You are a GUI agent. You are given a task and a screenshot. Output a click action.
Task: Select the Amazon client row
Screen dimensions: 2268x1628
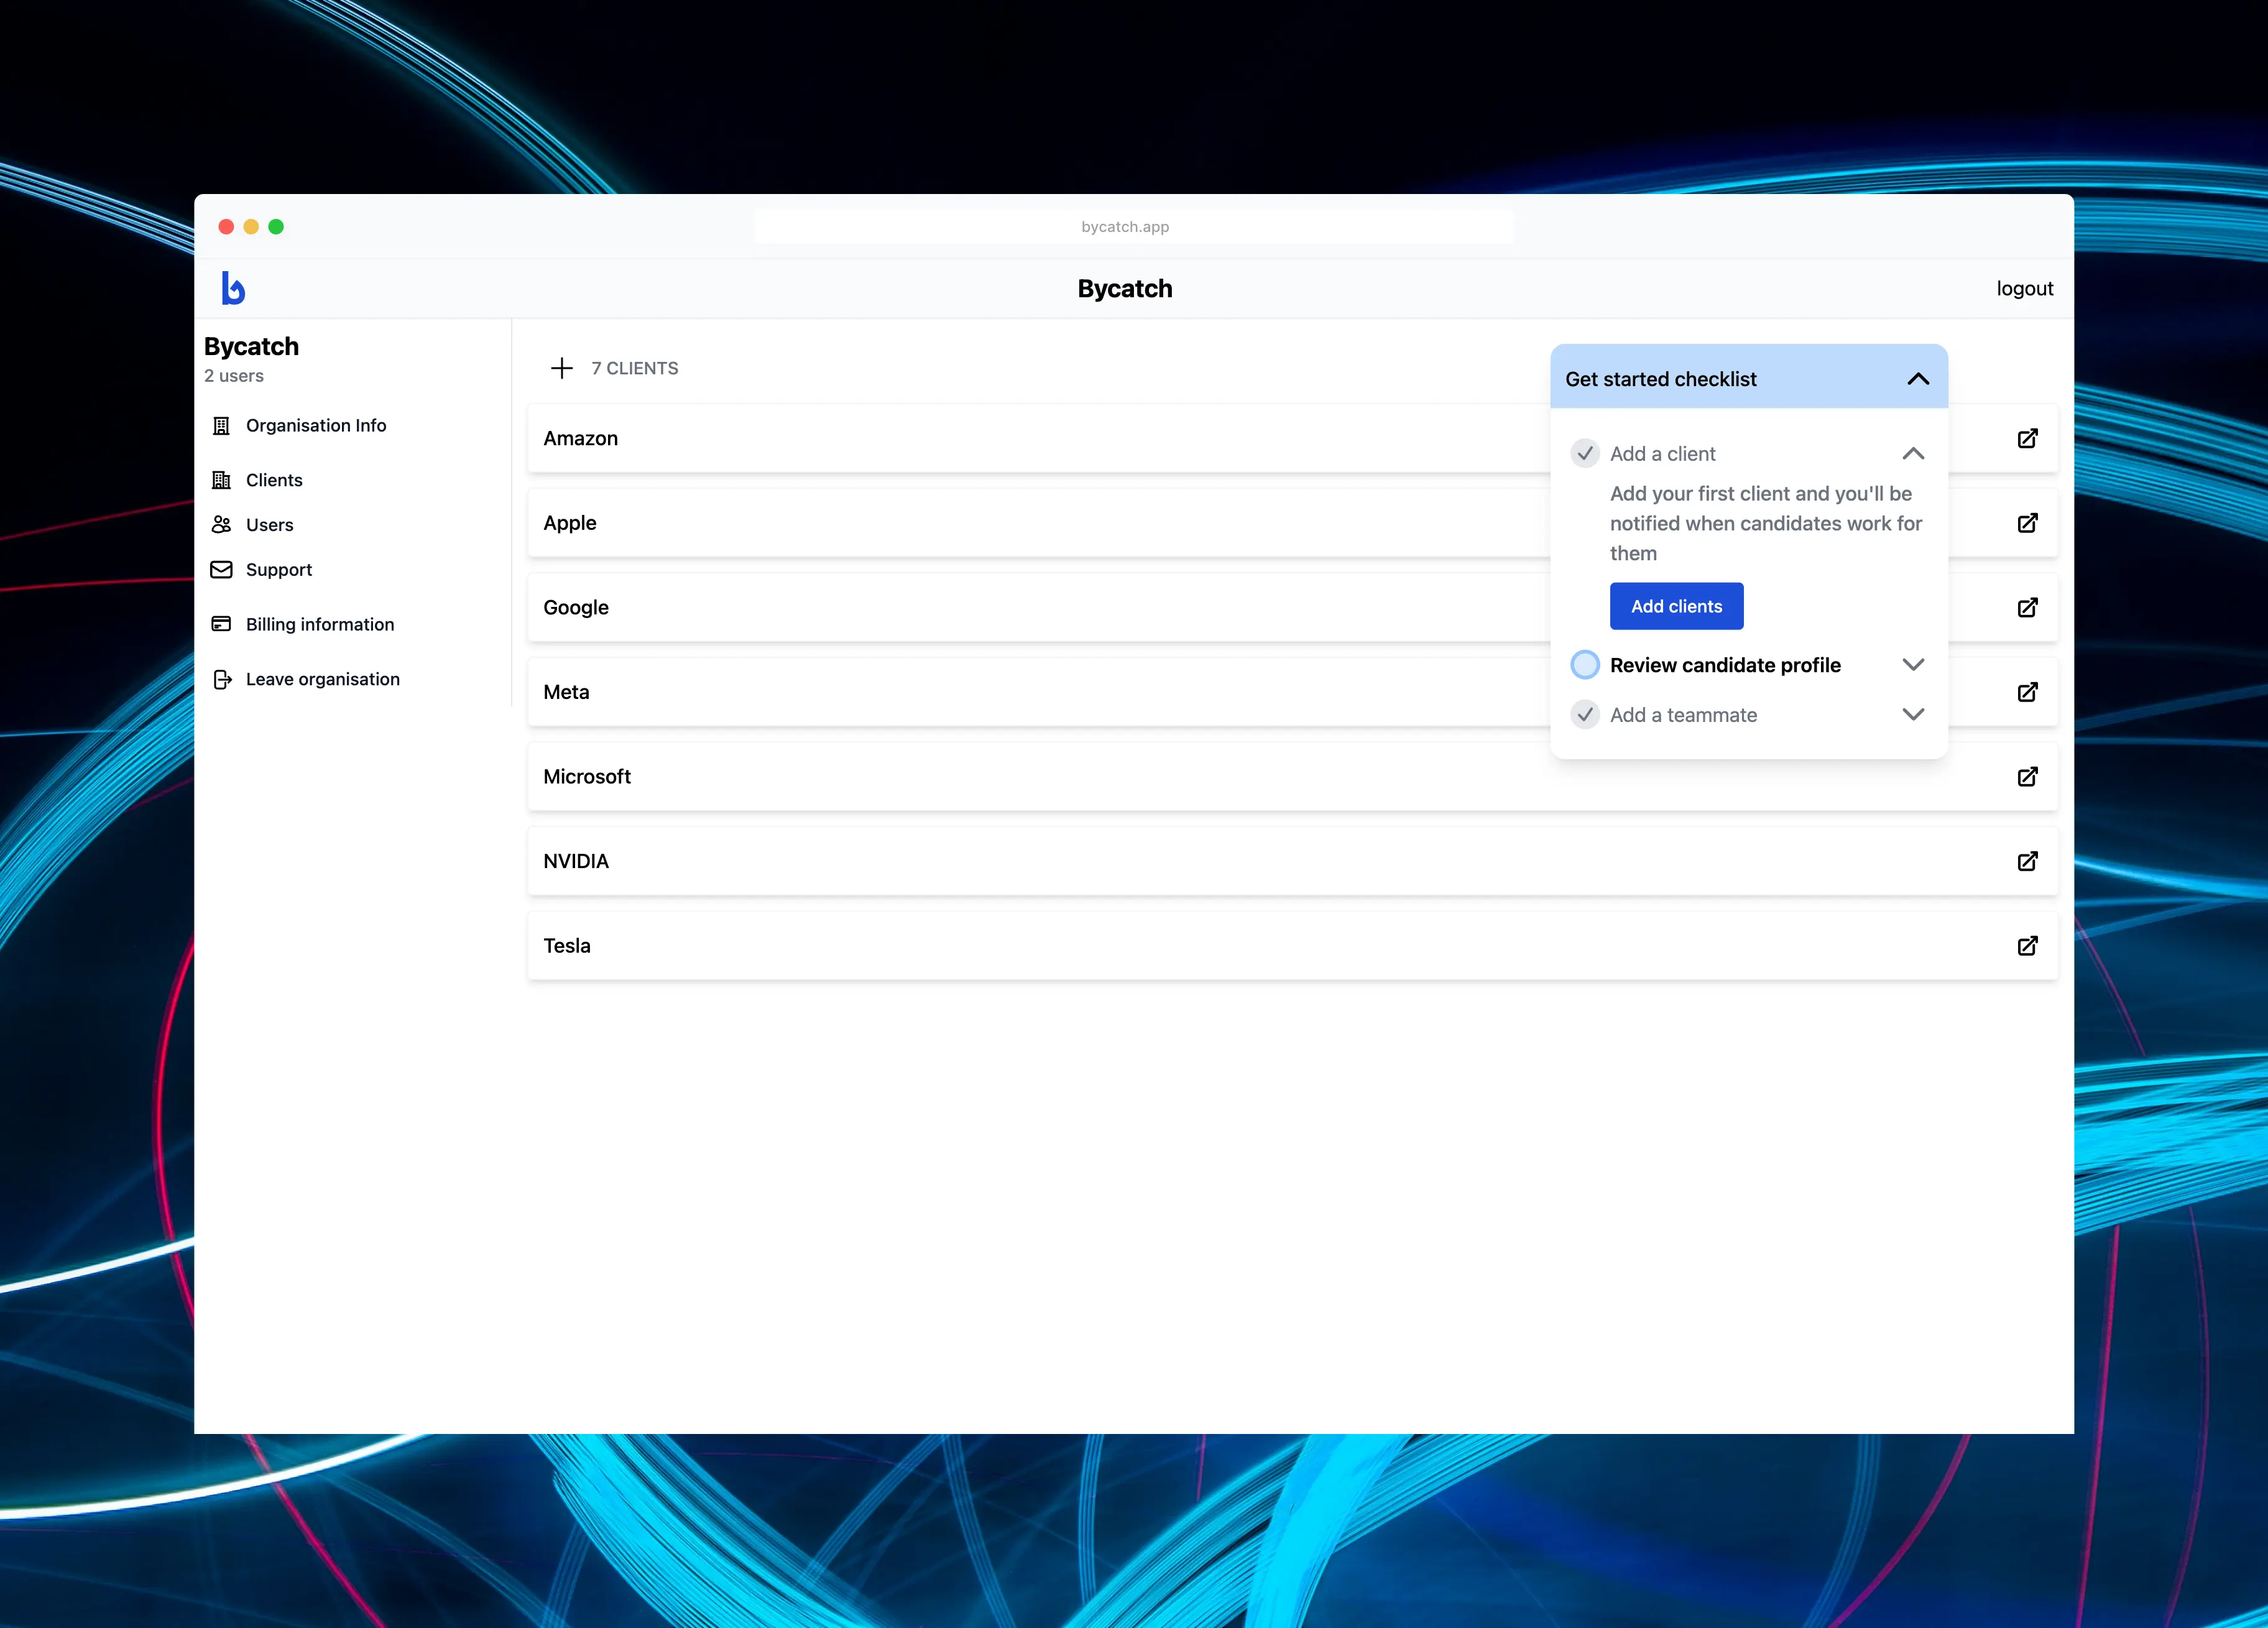click(1292, 438)
